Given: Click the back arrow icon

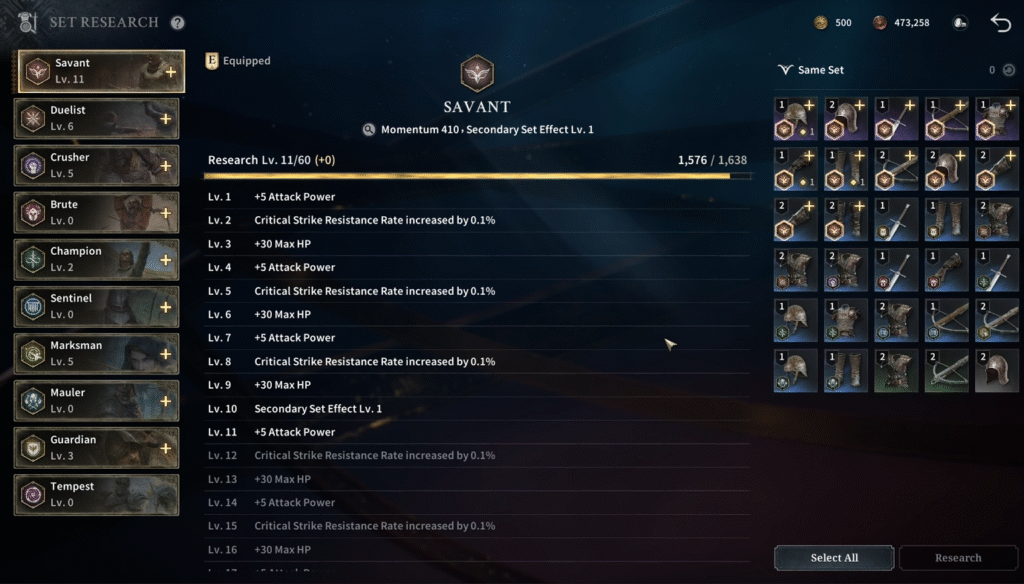Looking at the screenshot, I should click(1000, 23).
